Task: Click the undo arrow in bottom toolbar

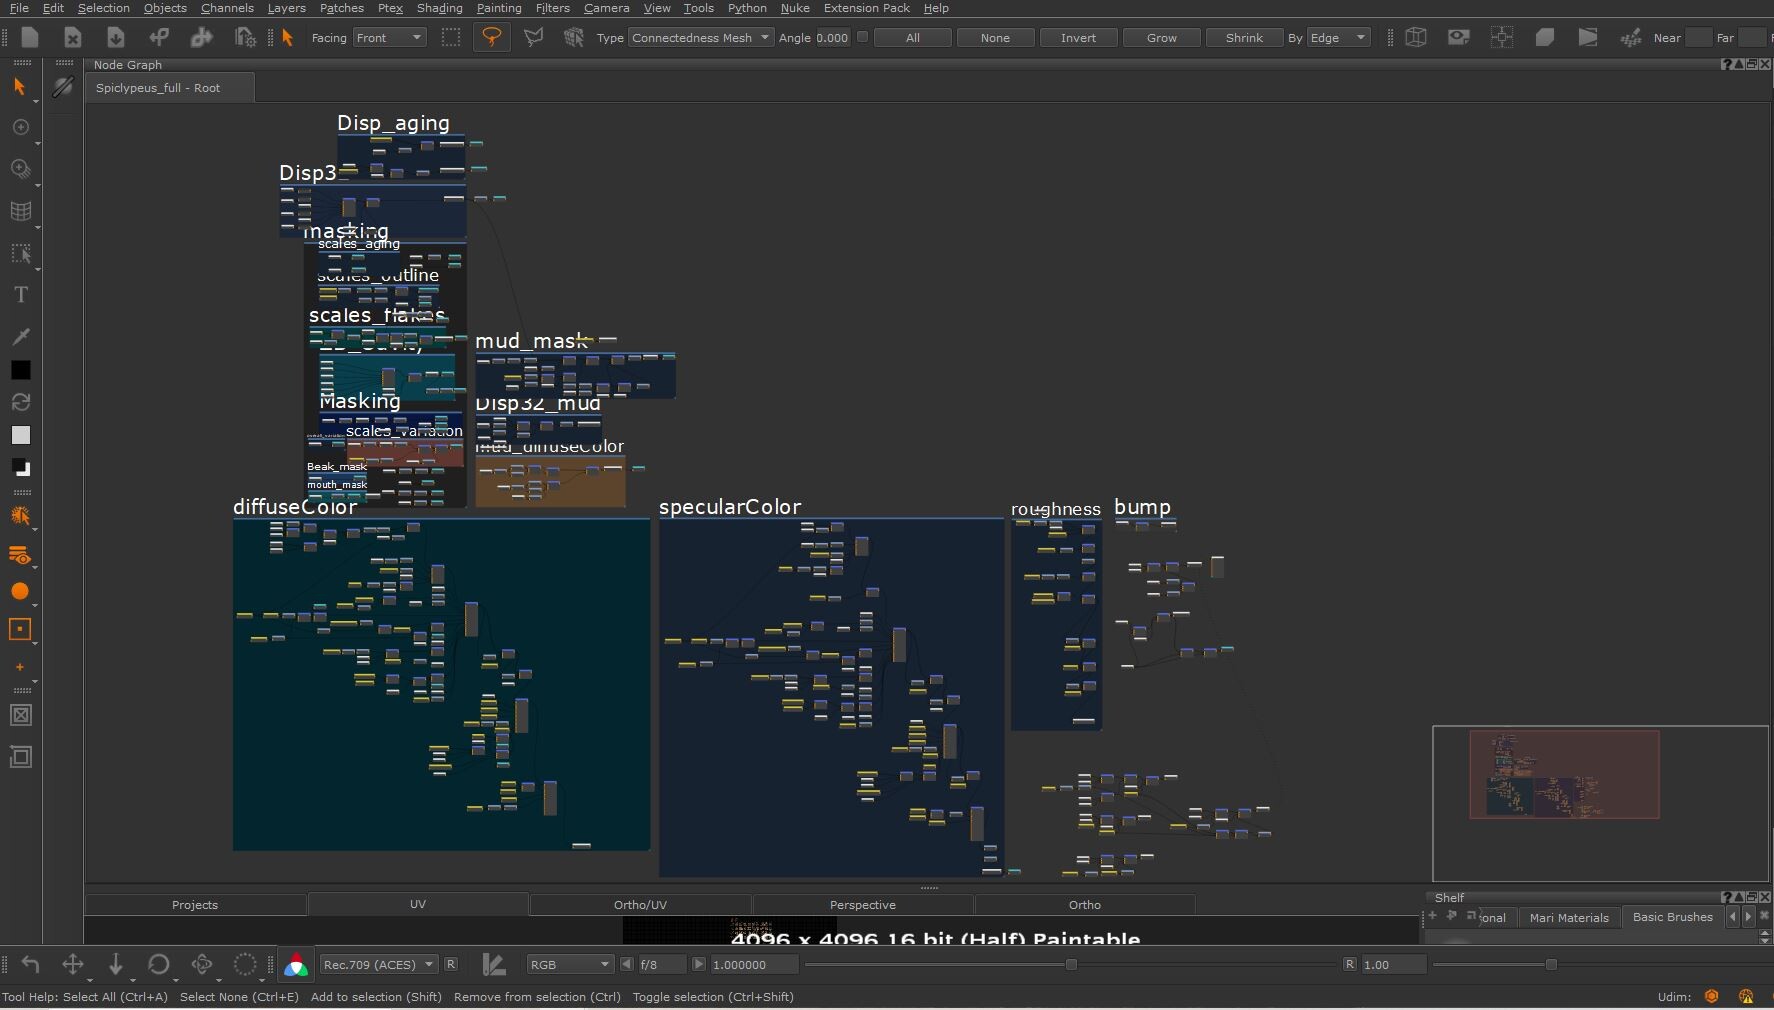Action: (30, 965)
